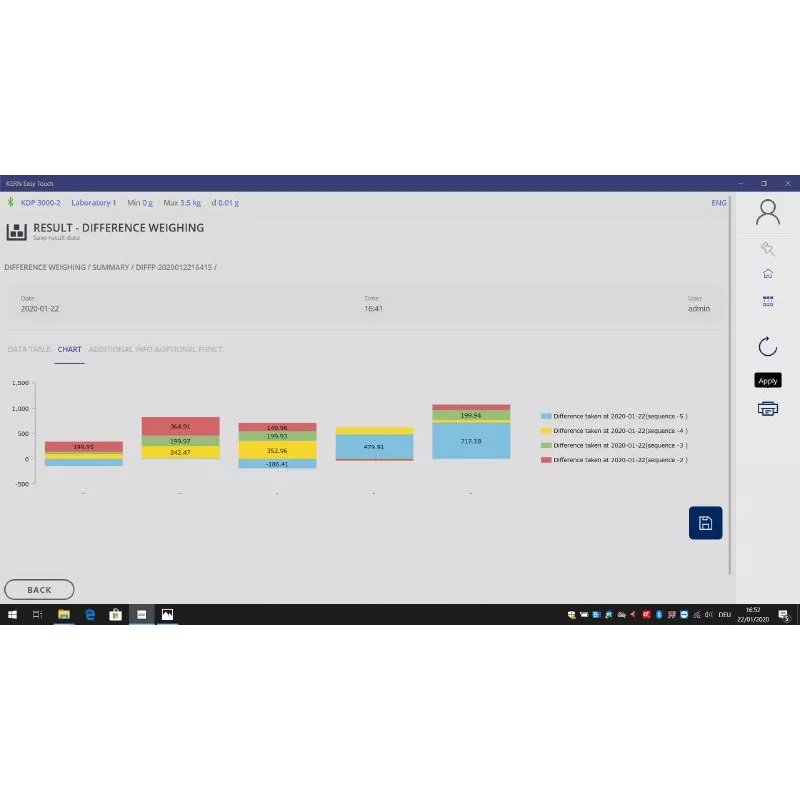Viewport: 800px width, 800px height.
Task: Click the circular refresh arrow icon
Action: coord(767,347)
